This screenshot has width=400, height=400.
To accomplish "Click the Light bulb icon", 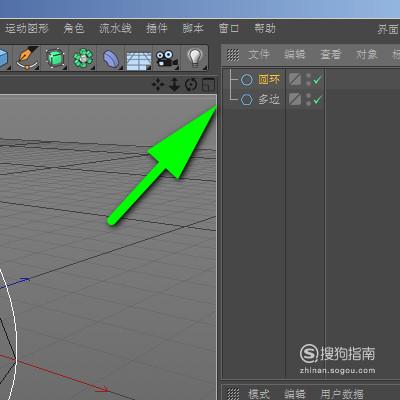I will click(195, 58).
